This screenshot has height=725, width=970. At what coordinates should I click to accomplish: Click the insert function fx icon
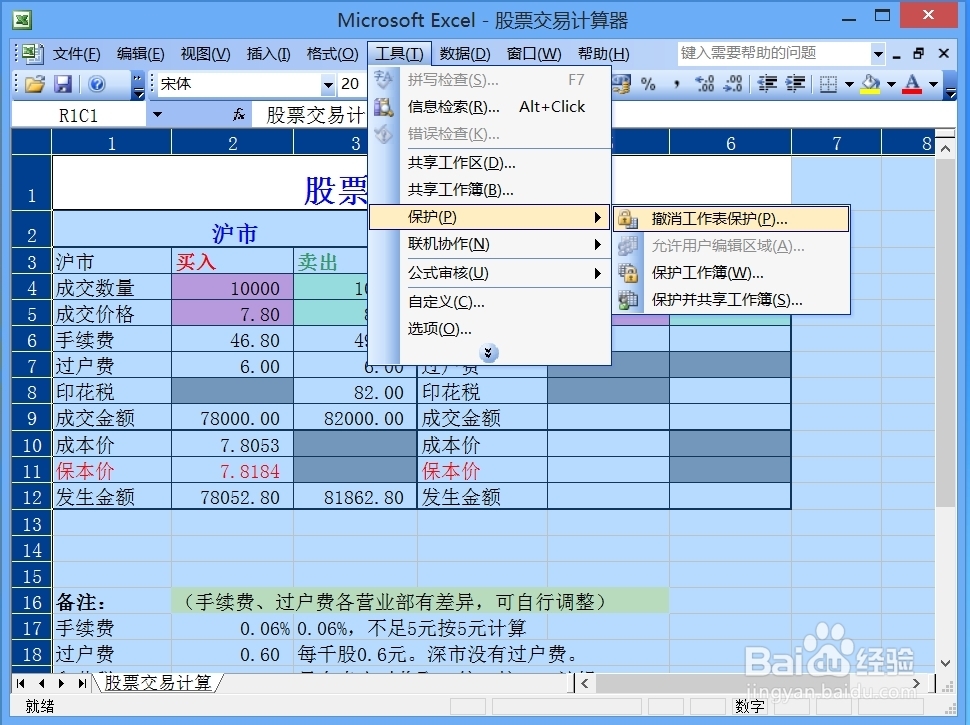click(x=239, y=114)
